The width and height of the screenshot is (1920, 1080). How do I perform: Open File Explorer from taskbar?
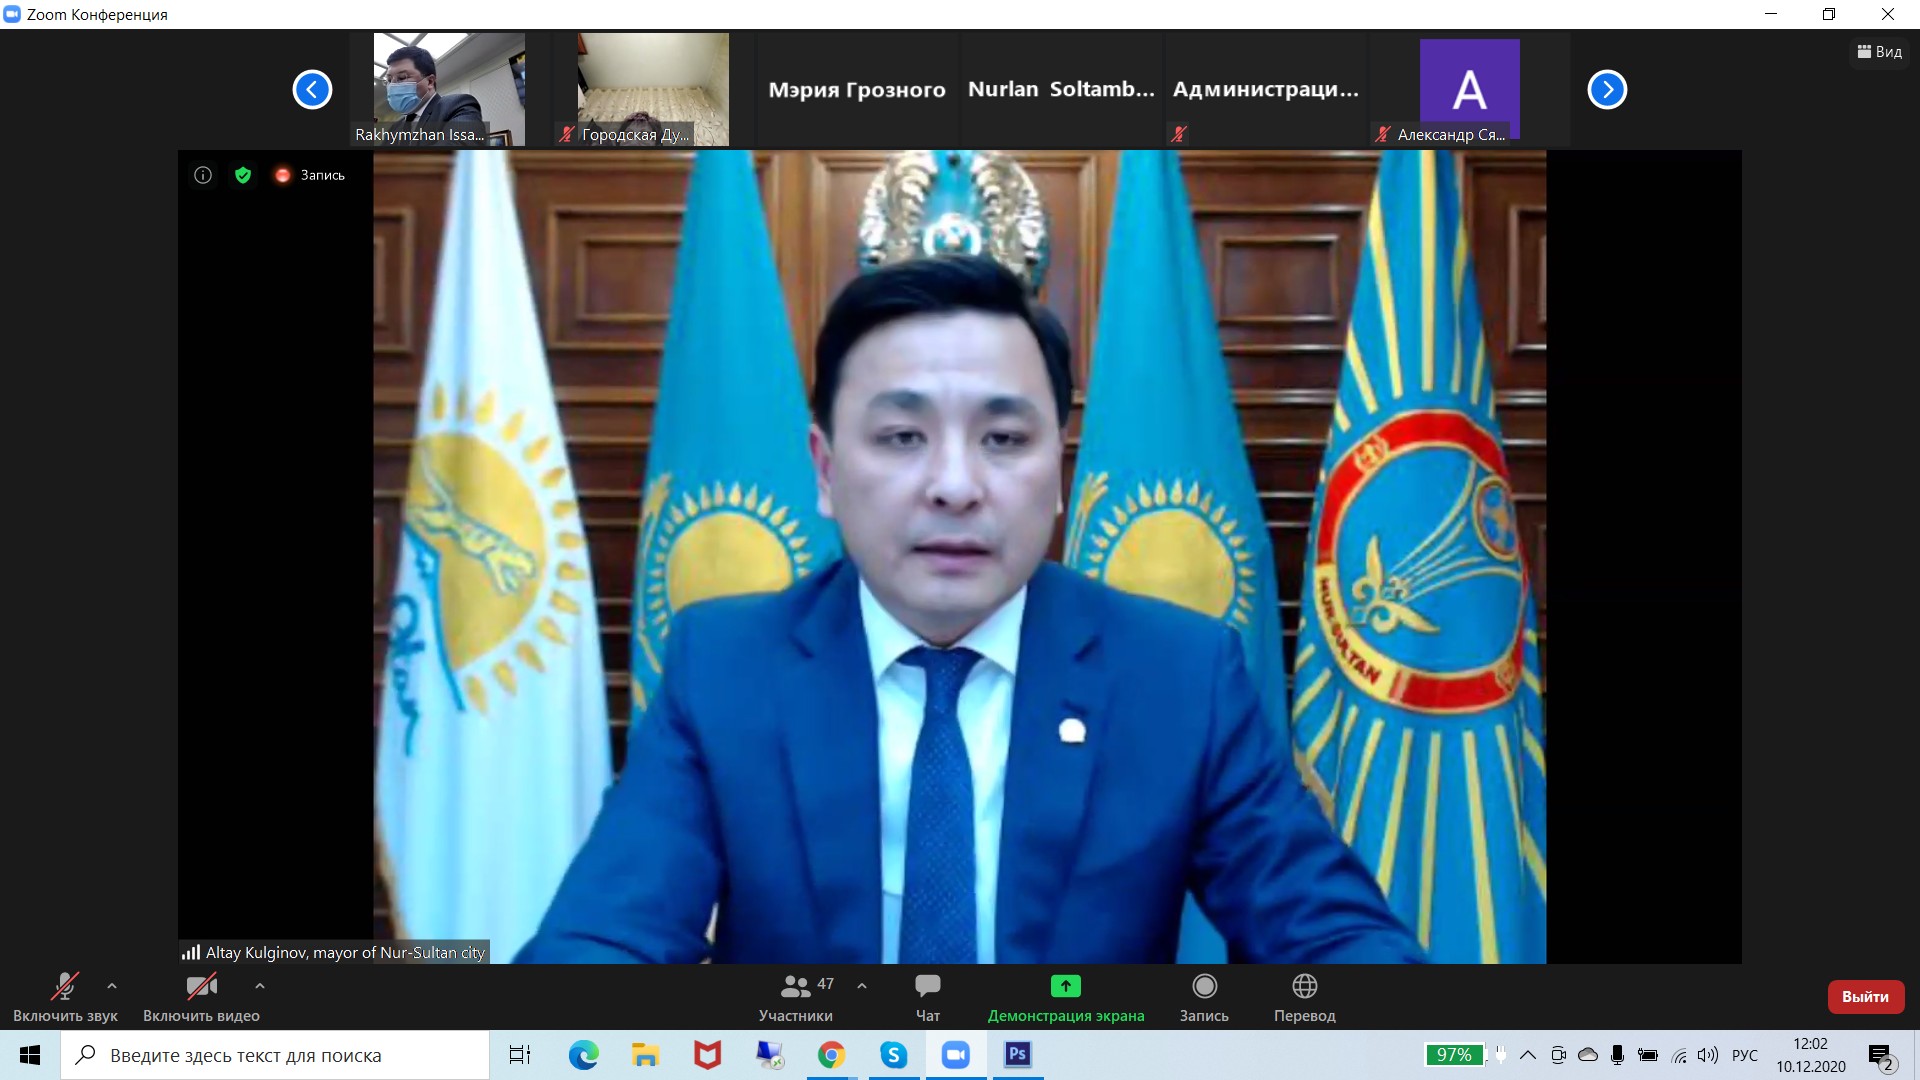[645, 1055]
